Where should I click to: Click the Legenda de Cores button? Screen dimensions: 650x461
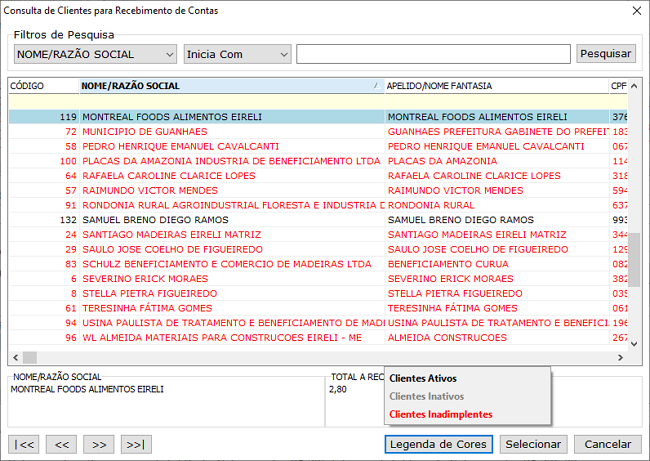(x=438, y=444)
